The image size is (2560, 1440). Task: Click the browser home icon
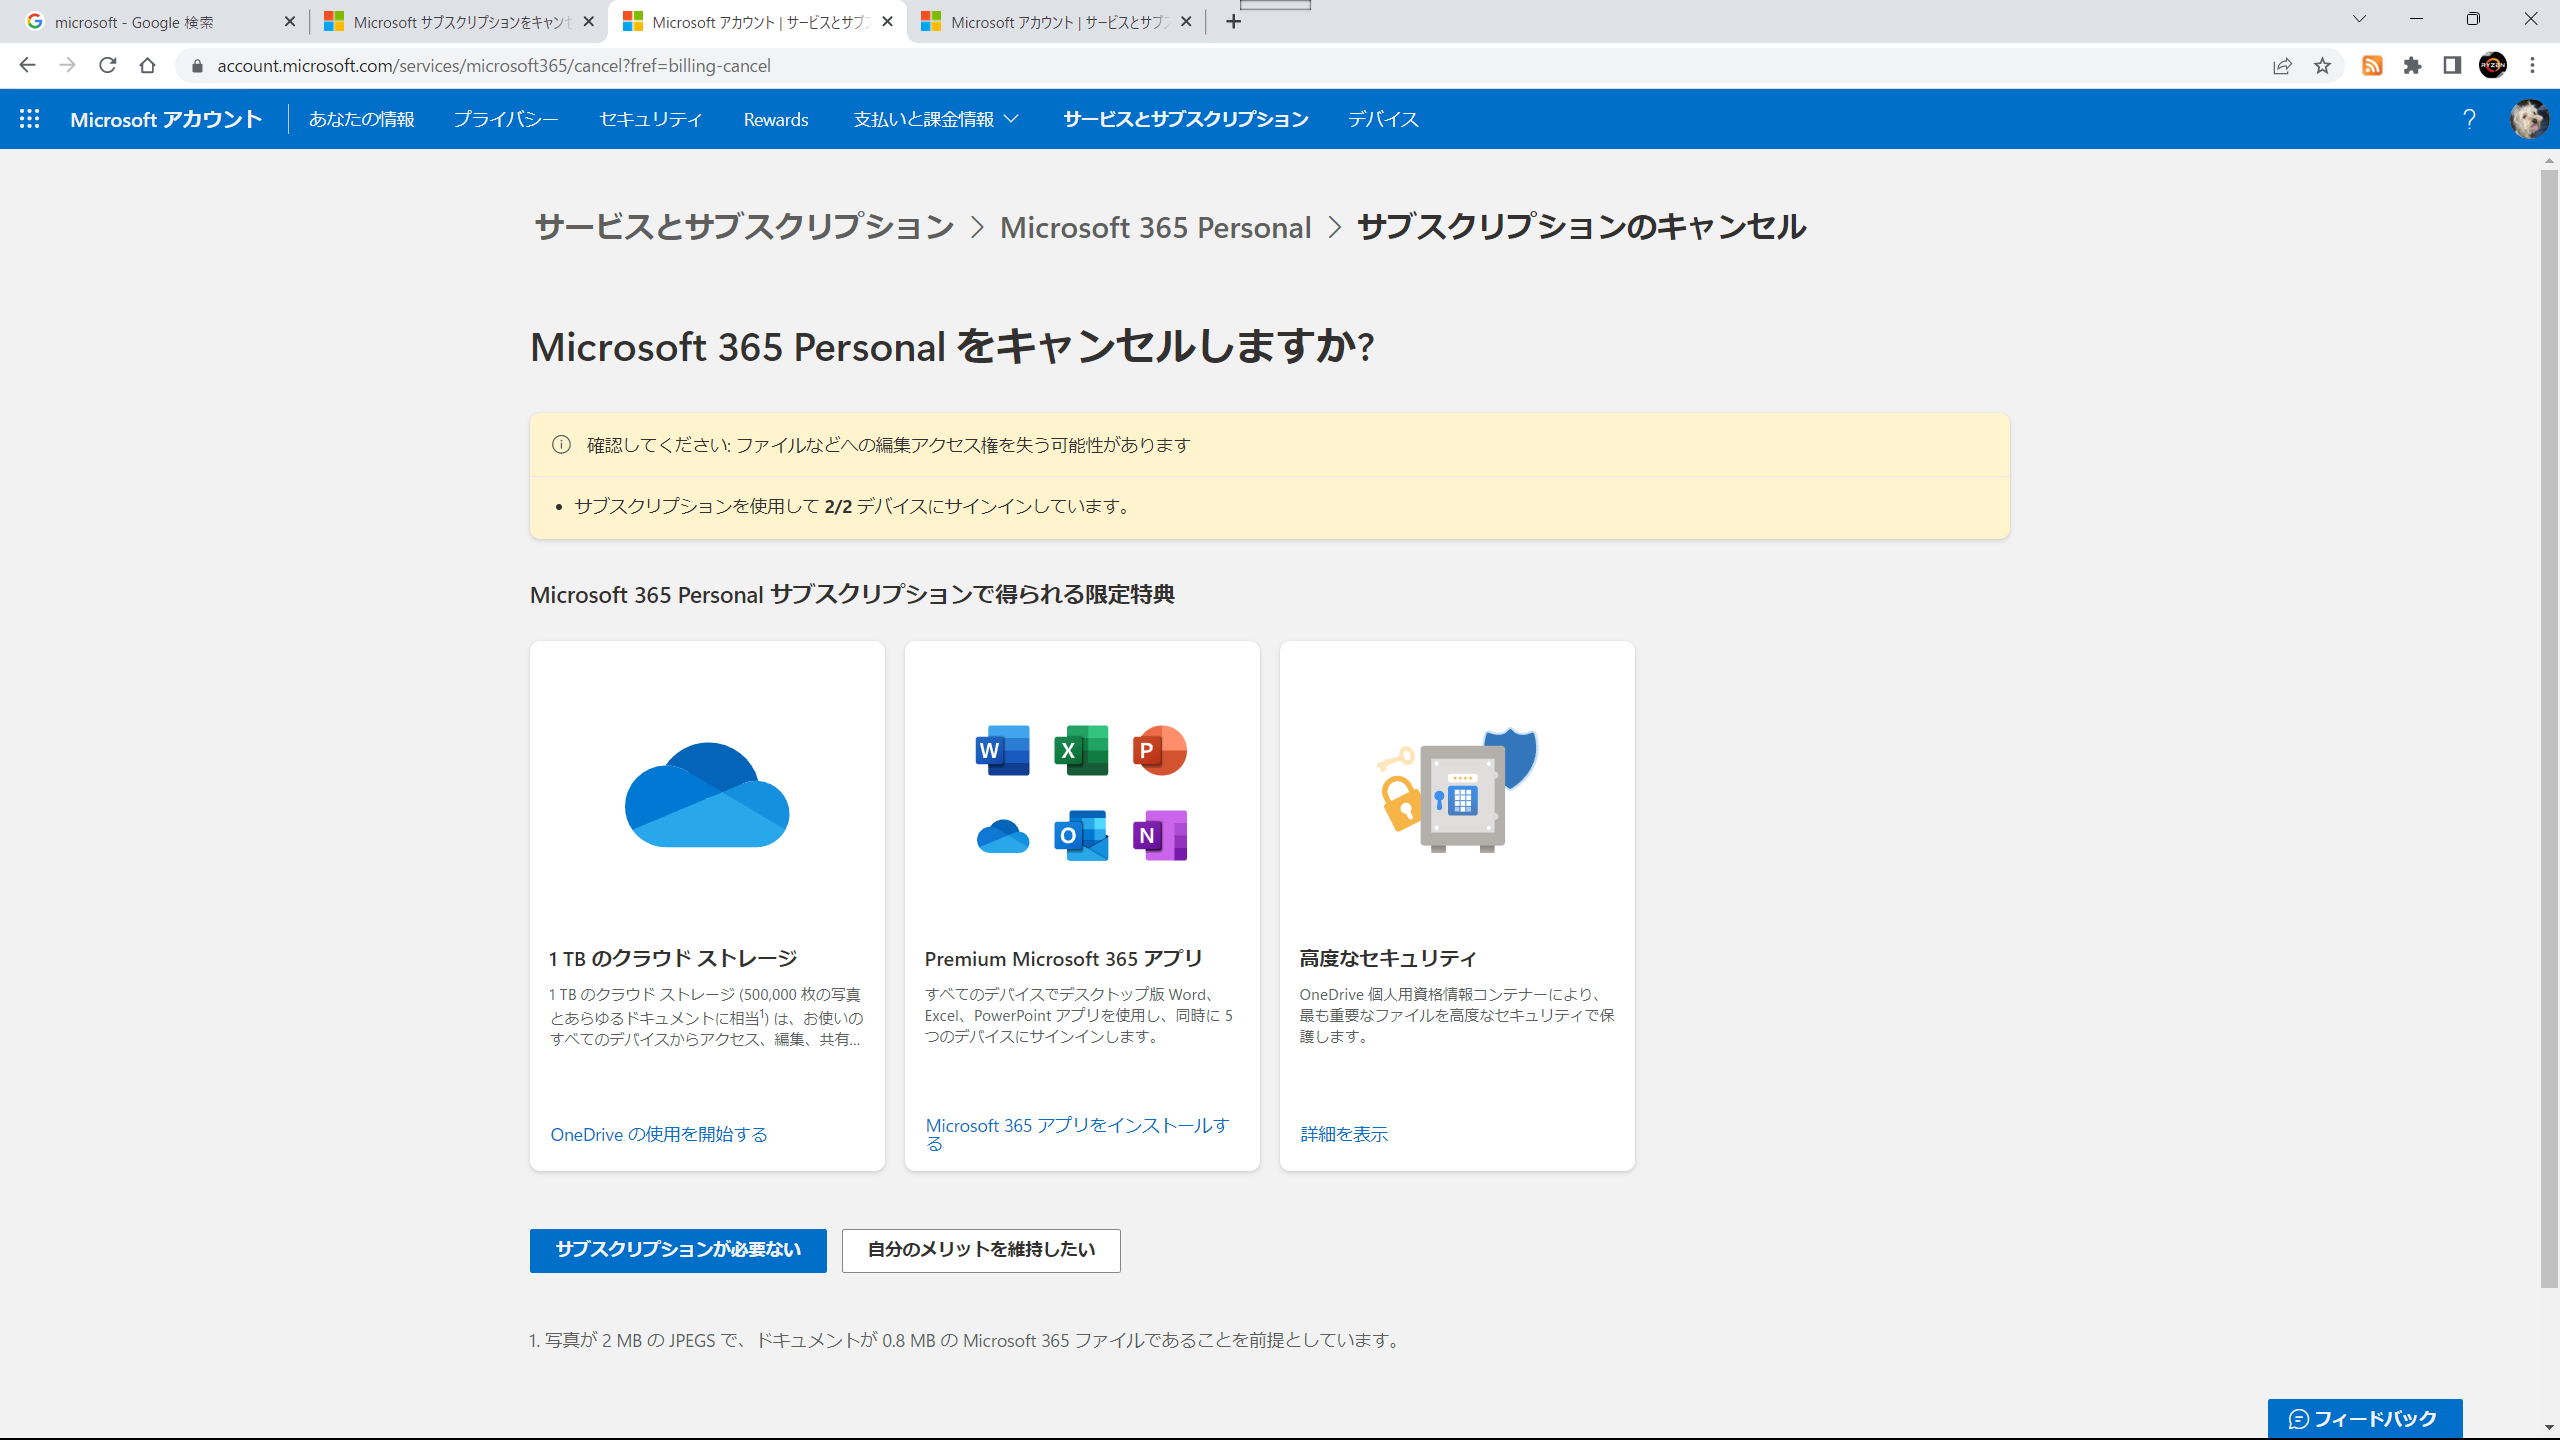pyautogui.click(x=147, y=65)
